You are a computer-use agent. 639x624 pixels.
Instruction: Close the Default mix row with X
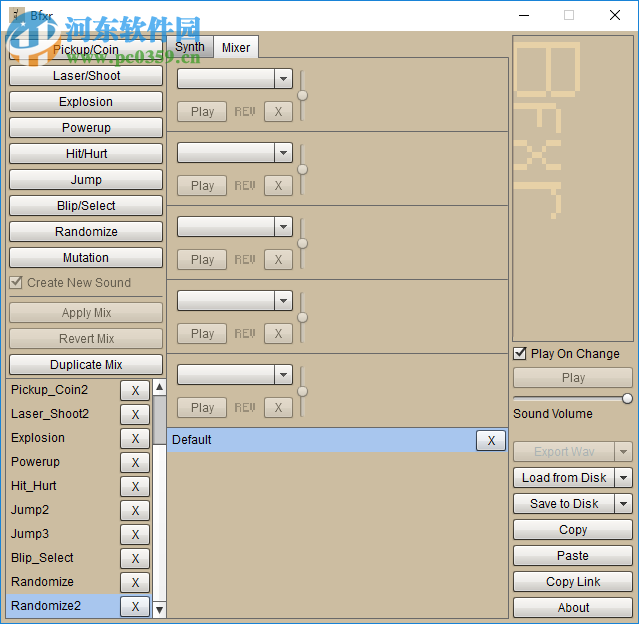(x=491, y=440)
